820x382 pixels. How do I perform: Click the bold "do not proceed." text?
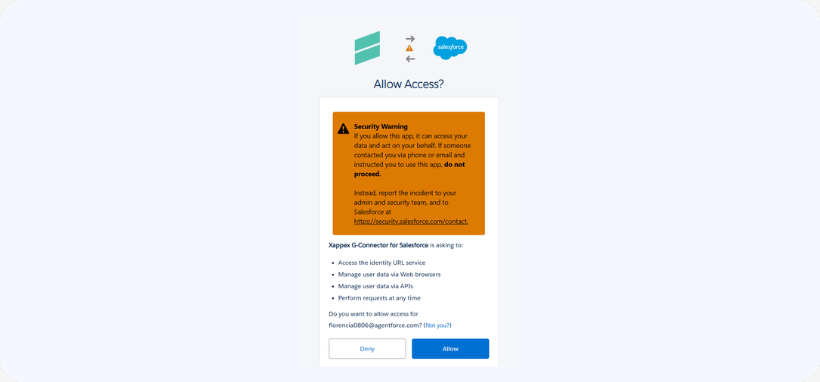coord(409,169)
